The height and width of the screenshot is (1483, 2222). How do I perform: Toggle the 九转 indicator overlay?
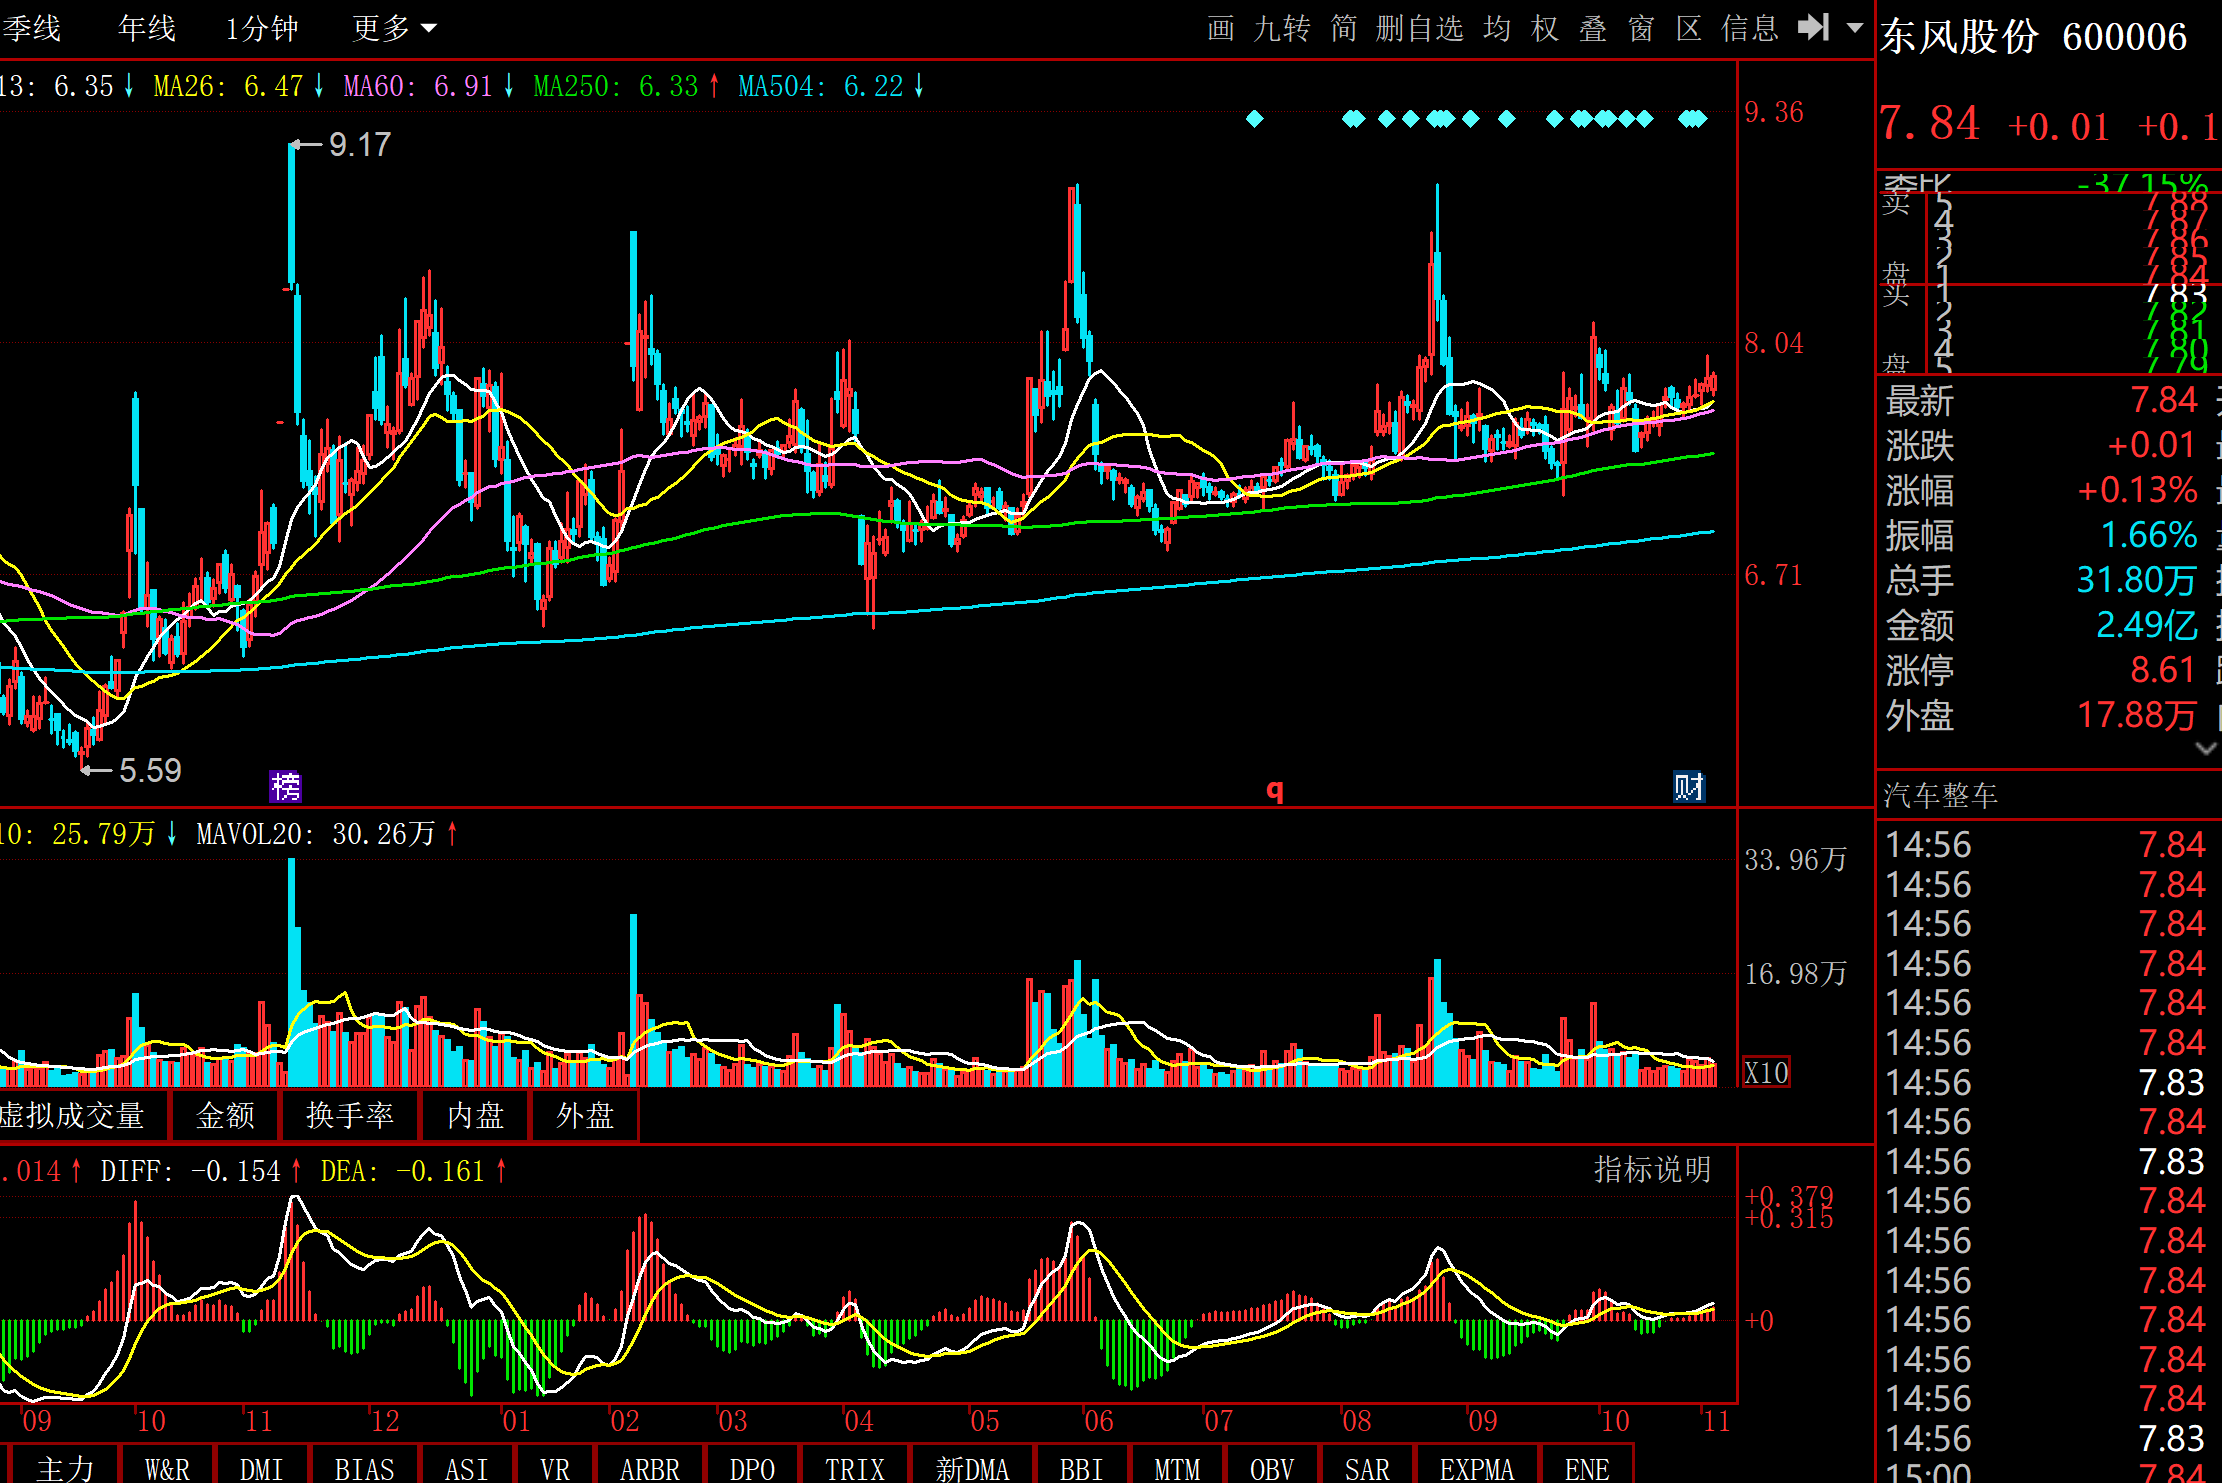[1282, 28]
